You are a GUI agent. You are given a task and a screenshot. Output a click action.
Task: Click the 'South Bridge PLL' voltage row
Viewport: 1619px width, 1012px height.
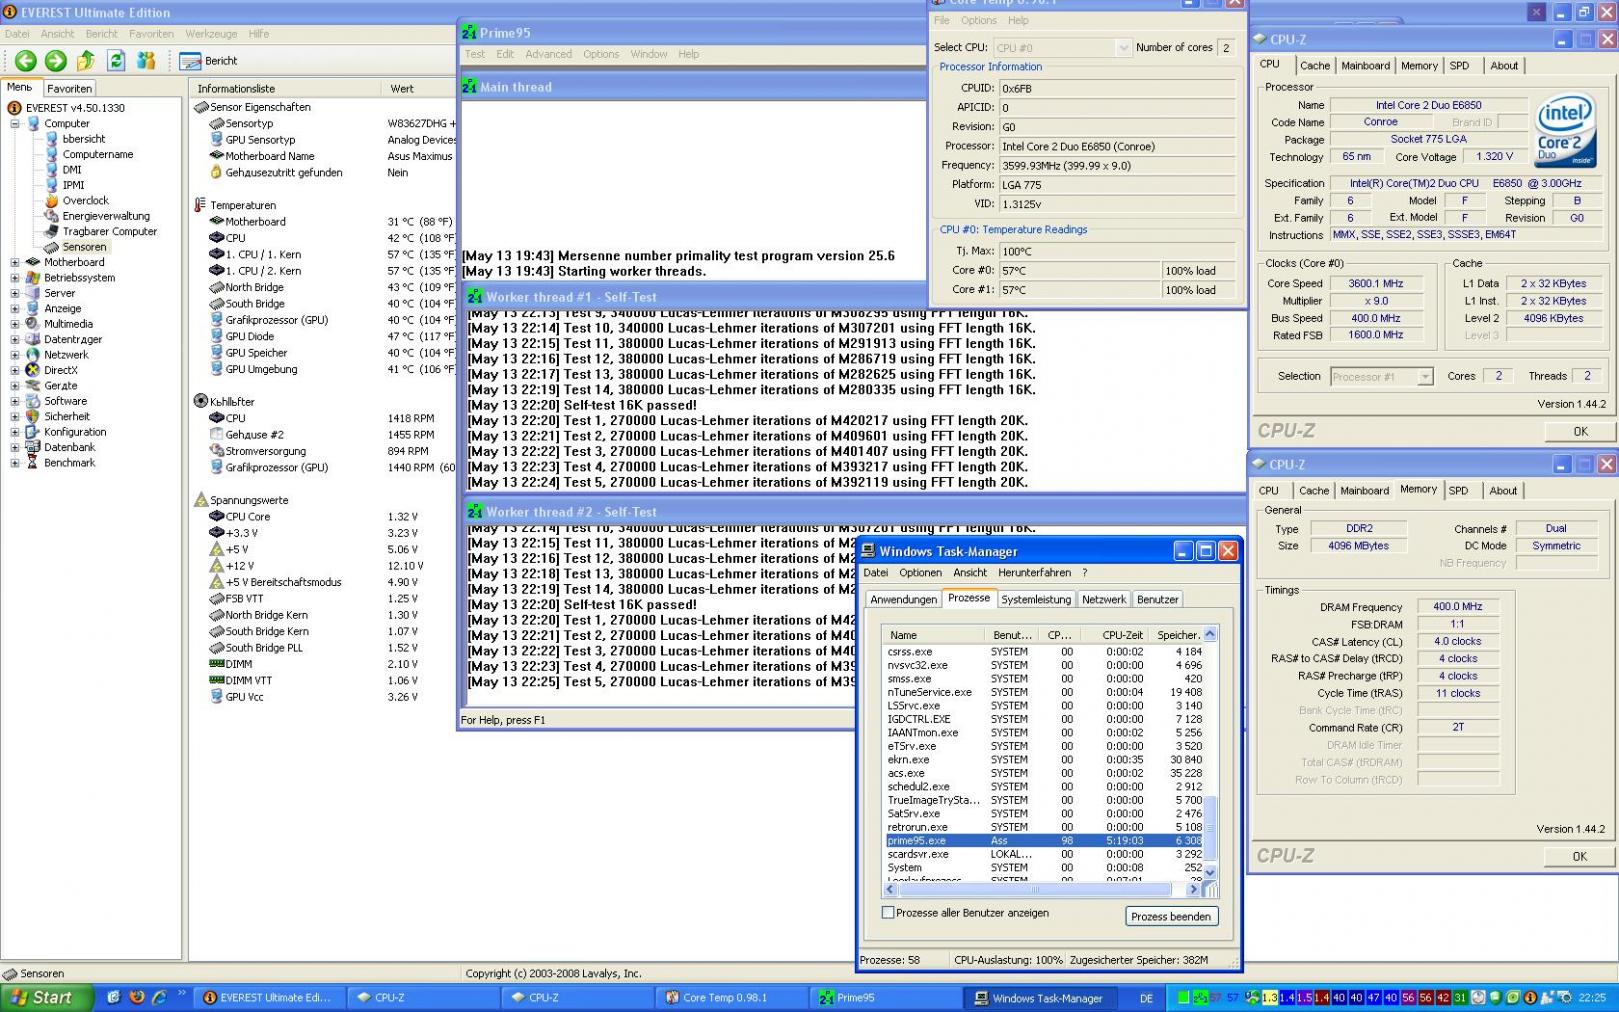pos(323,648)
